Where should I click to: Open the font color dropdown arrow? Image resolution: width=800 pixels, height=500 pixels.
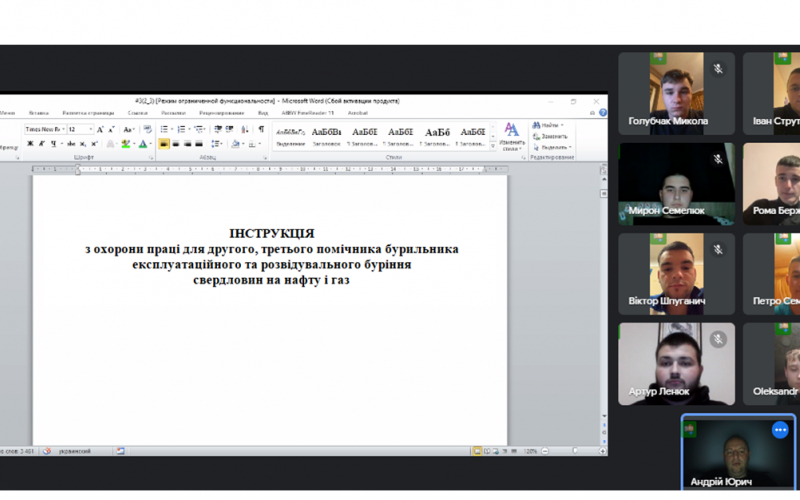click(x=151, y=144)
